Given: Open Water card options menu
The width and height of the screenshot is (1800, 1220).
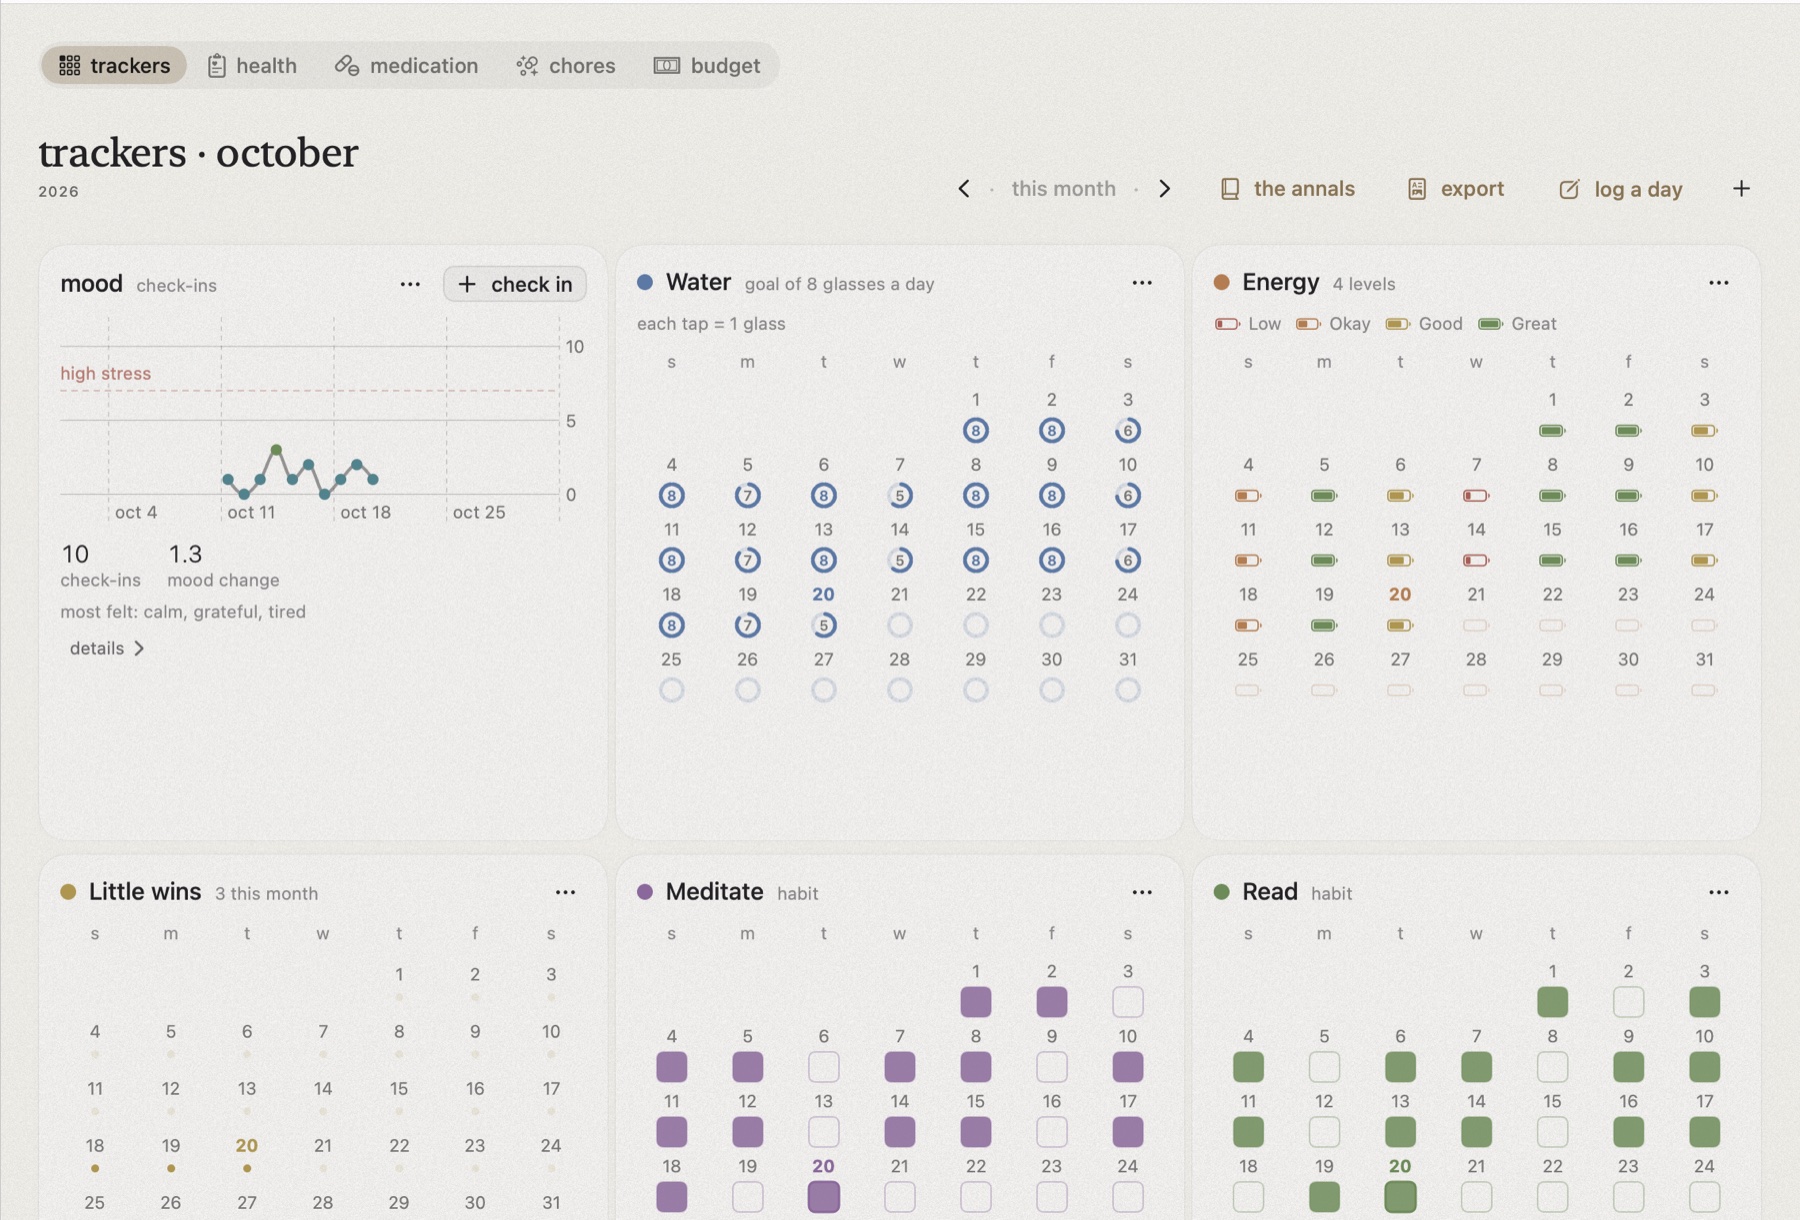Looking at the screenshot, I should click(1142, 283).
